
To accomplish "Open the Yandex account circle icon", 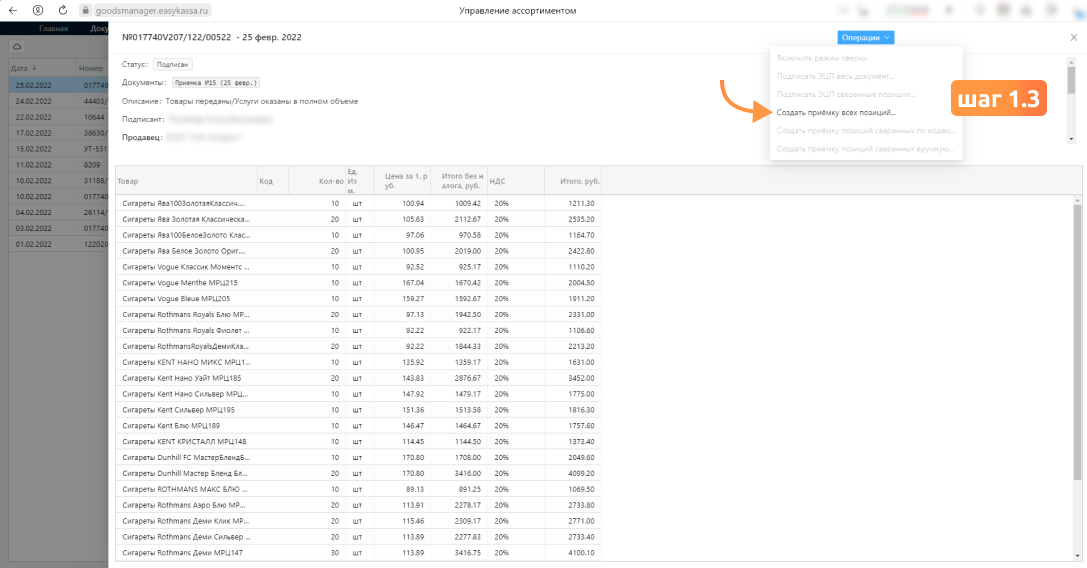I will coord(38,10).
